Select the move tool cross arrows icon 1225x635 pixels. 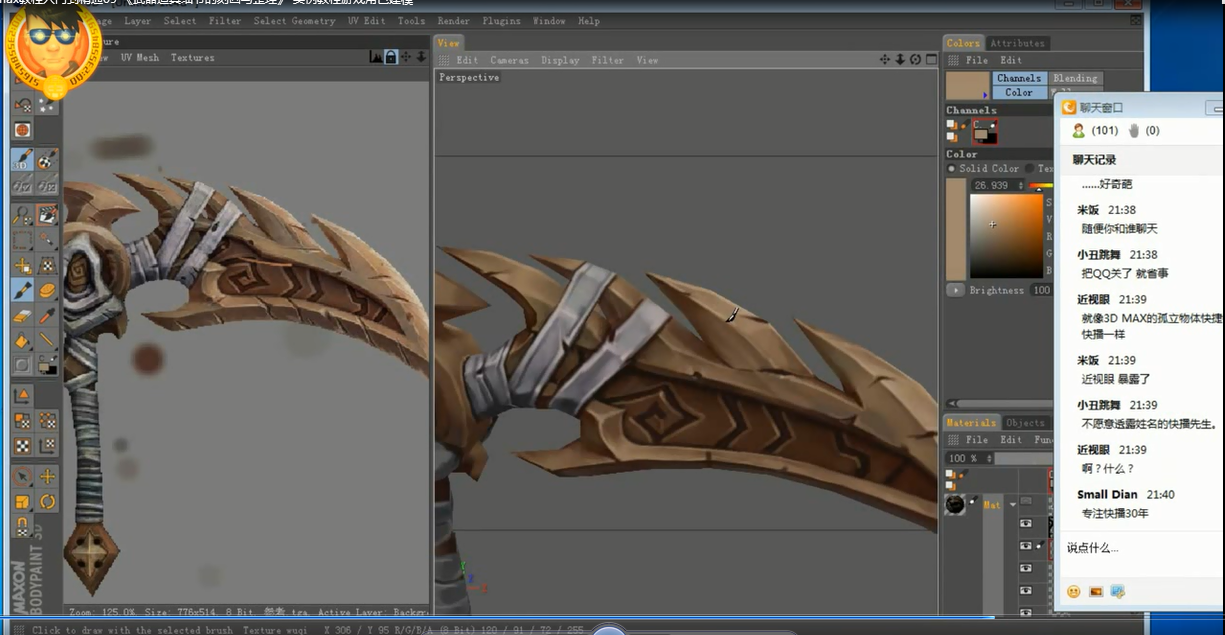click(x=47, y=477)
